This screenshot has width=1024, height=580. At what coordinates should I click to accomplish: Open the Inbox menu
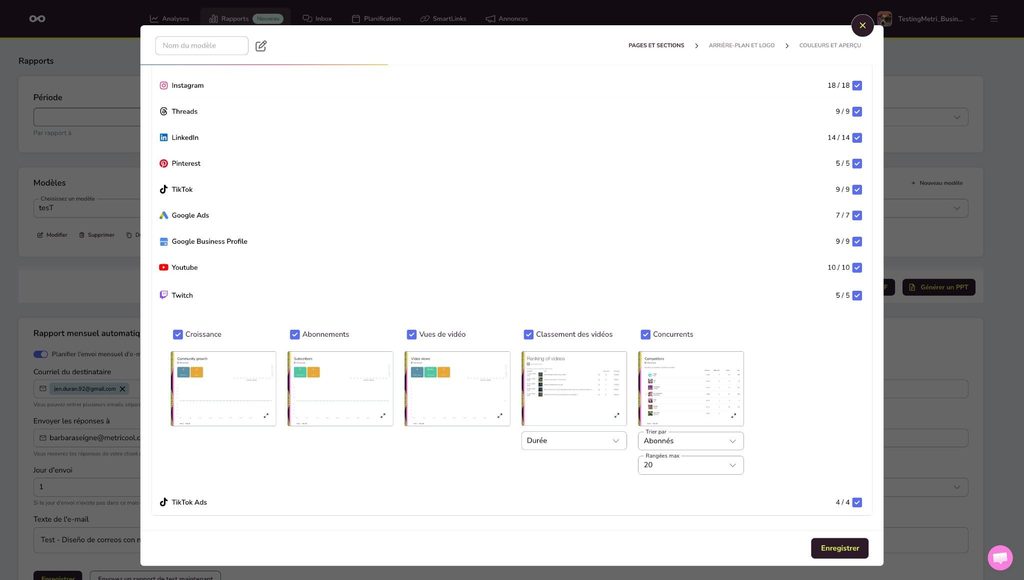click(x=317, y=19)
